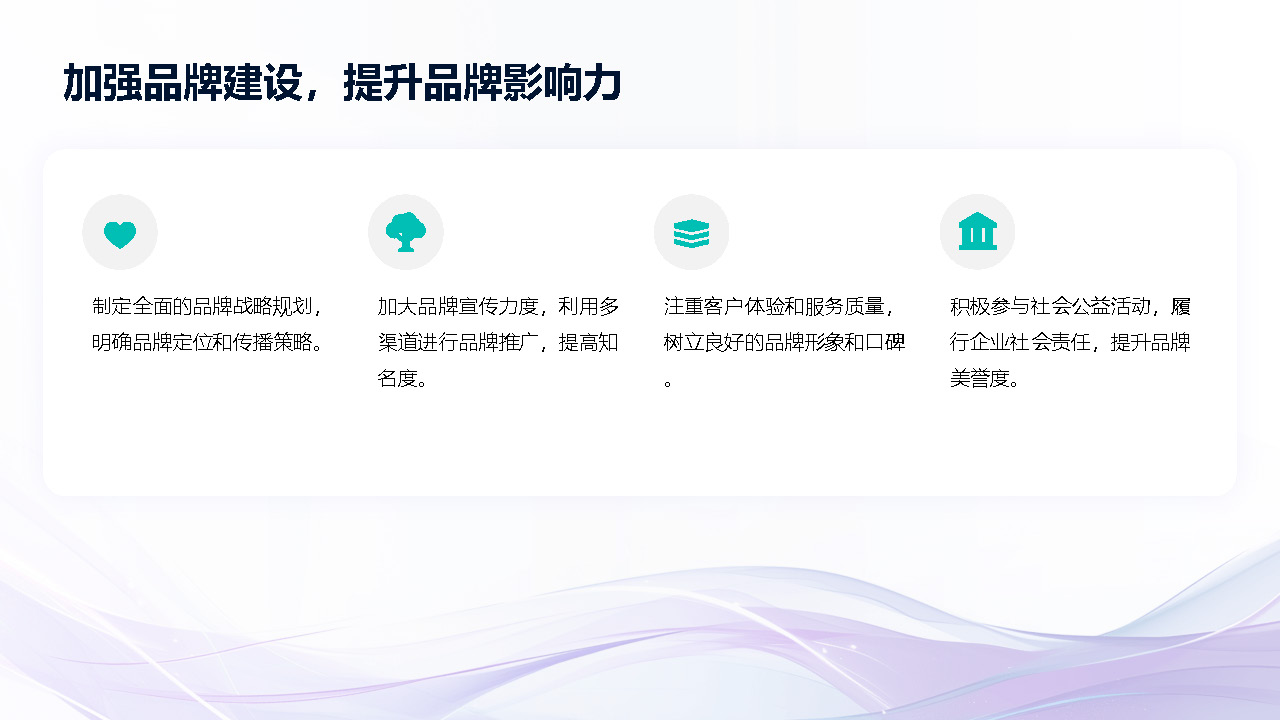Click the white rounded content card

point(640,320)
